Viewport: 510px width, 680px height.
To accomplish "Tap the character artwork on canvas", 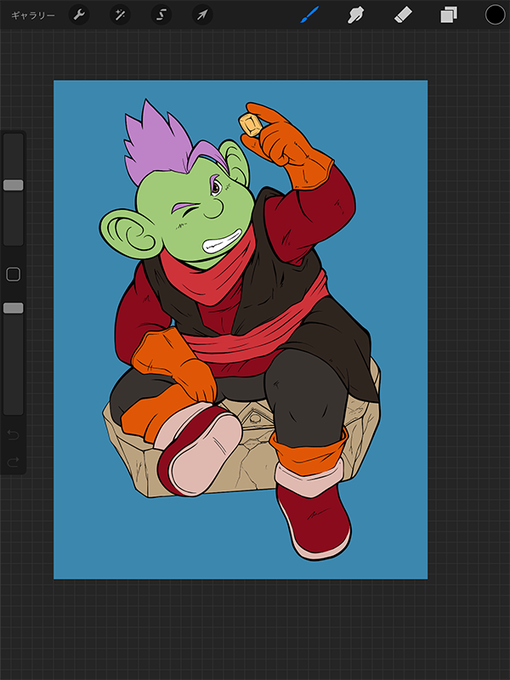I will [x=241, y=330].
